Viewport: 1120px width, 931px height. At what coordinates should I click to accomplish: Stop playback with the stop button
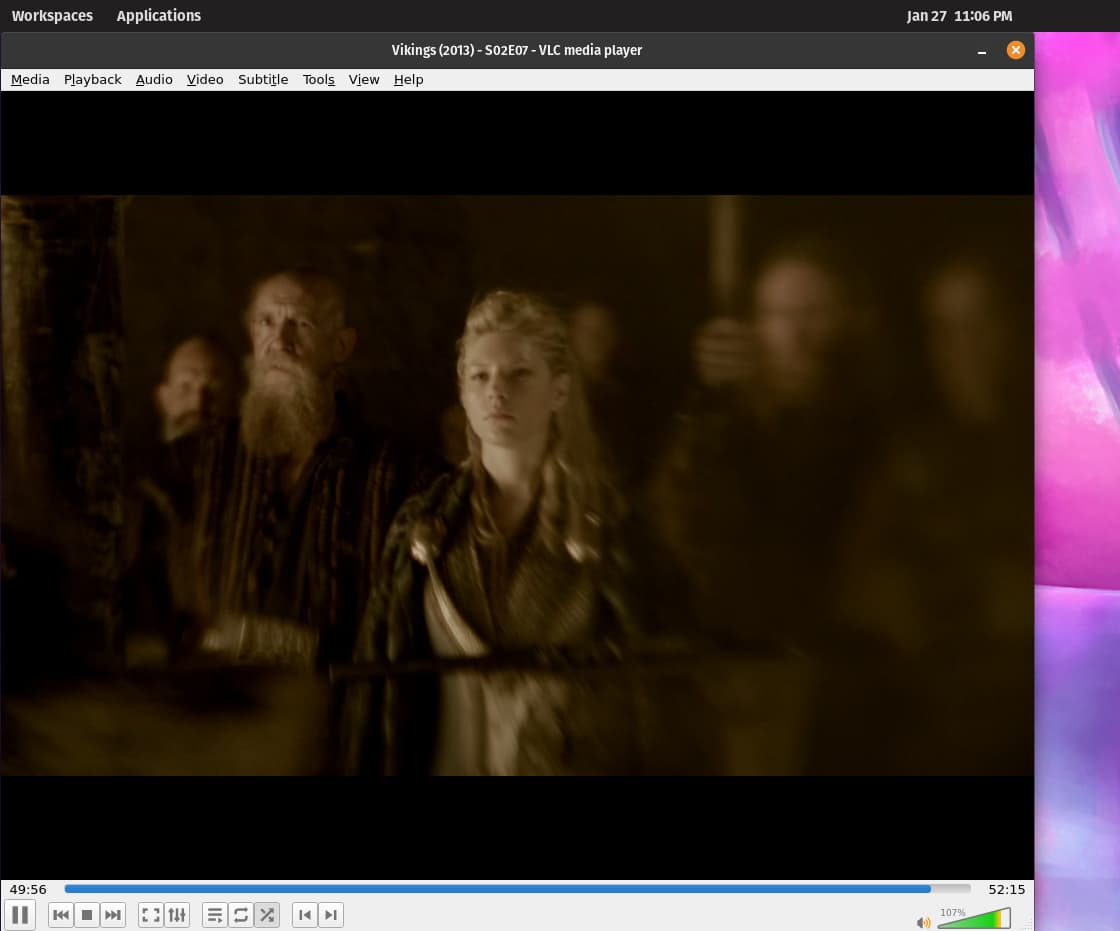pos(87,915)
